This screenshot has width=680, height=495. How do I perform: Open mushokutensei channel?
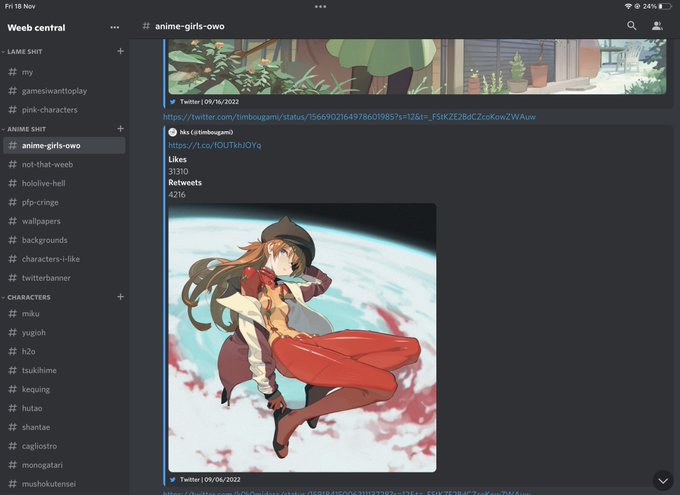(64, 484)
